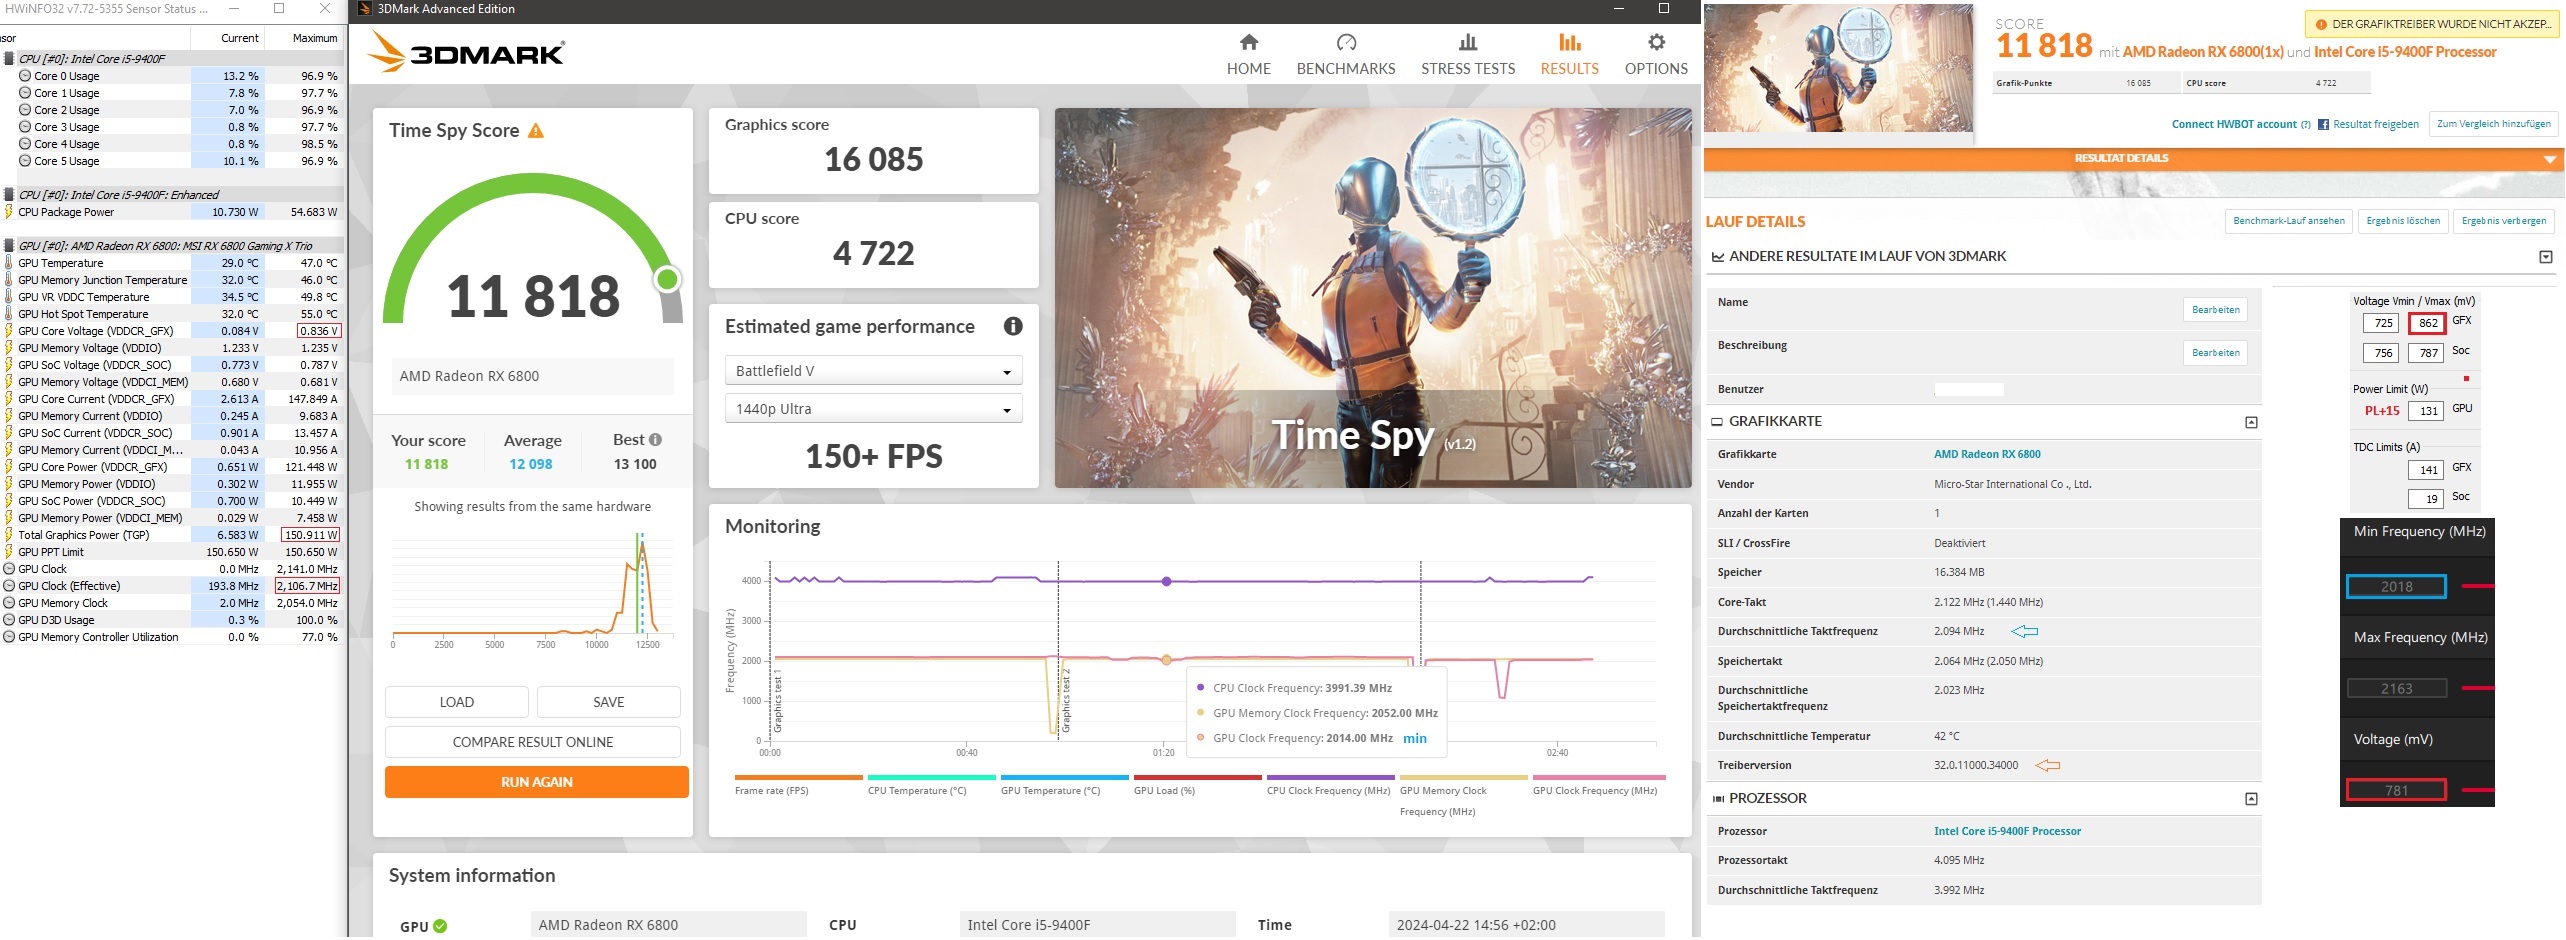
Task: Open the STRESS TESTS chart icon
Action: [x=1467, y=42]
